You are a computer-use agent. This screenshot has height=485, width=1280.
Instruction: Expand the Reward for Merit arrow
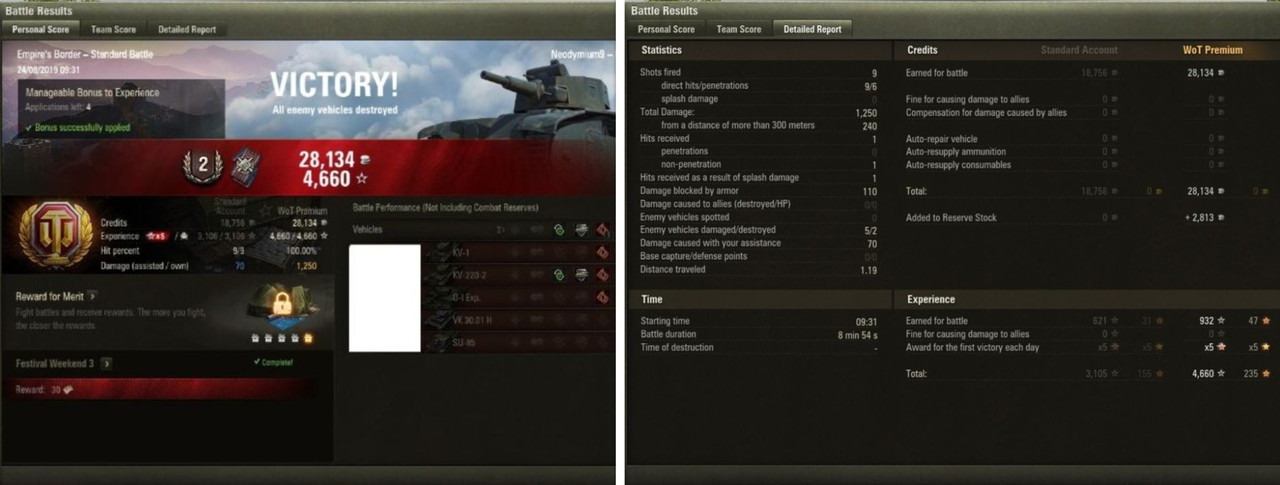(92, 296)
